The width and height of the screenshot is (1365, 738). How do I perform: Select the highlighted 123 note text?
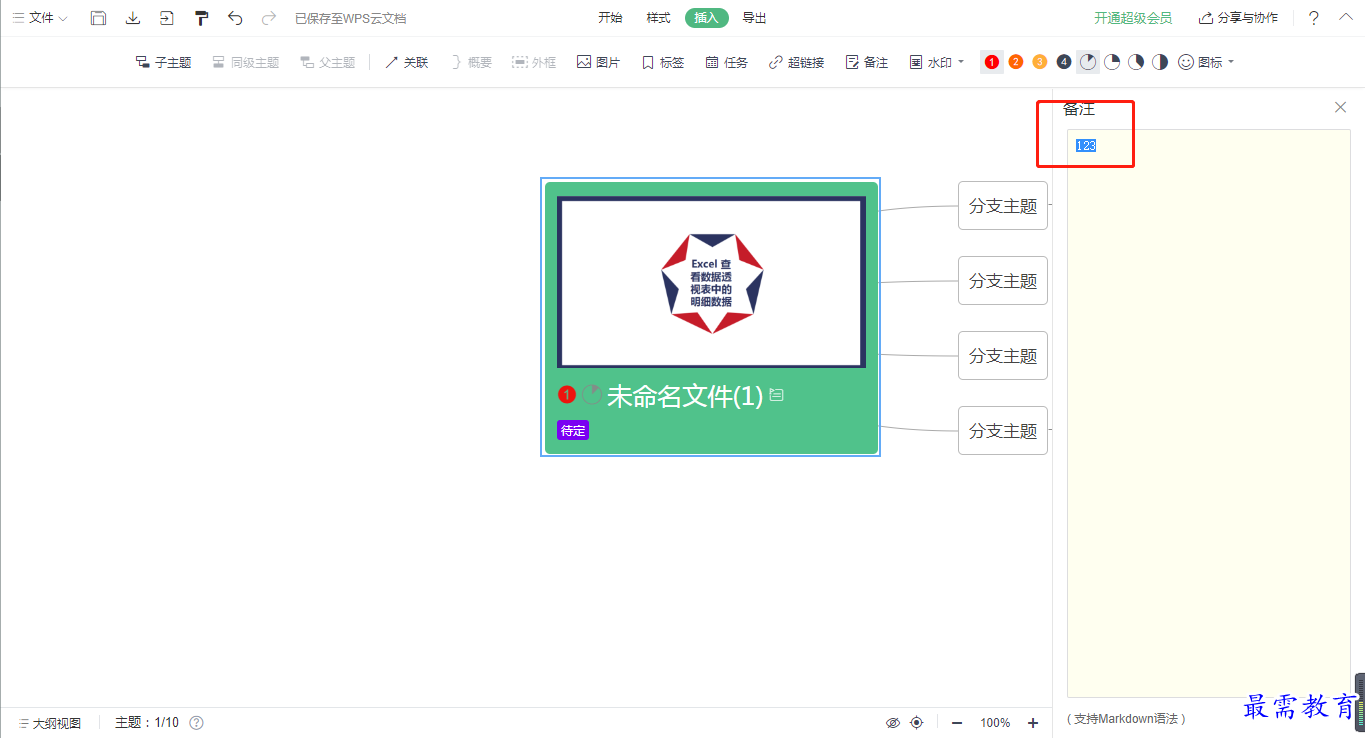(1086, 146)
